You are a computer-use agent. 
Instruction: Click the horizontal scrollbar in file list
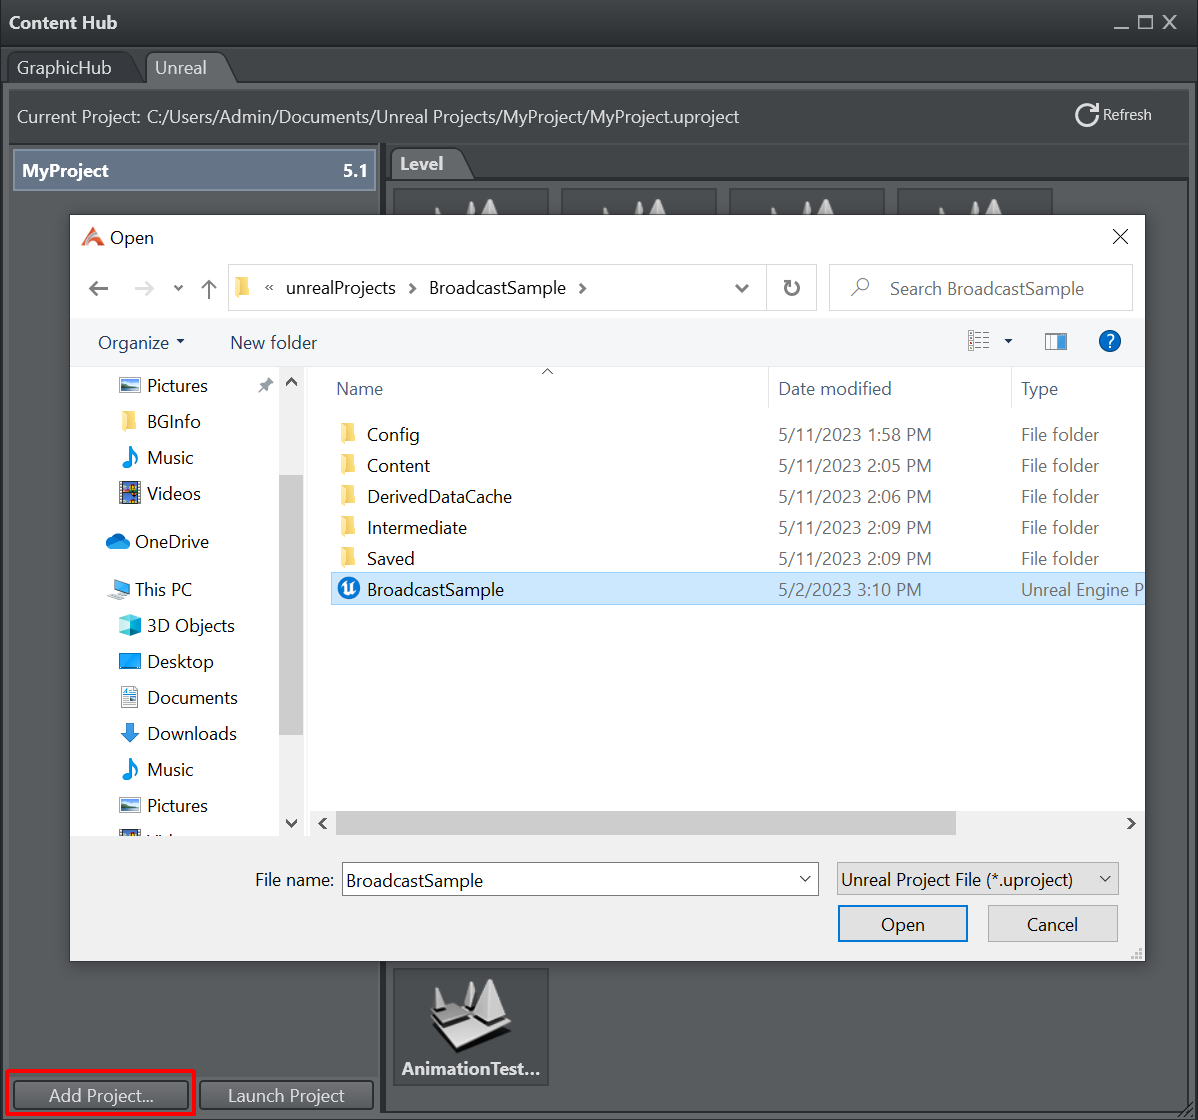click(x=645, y=823)
